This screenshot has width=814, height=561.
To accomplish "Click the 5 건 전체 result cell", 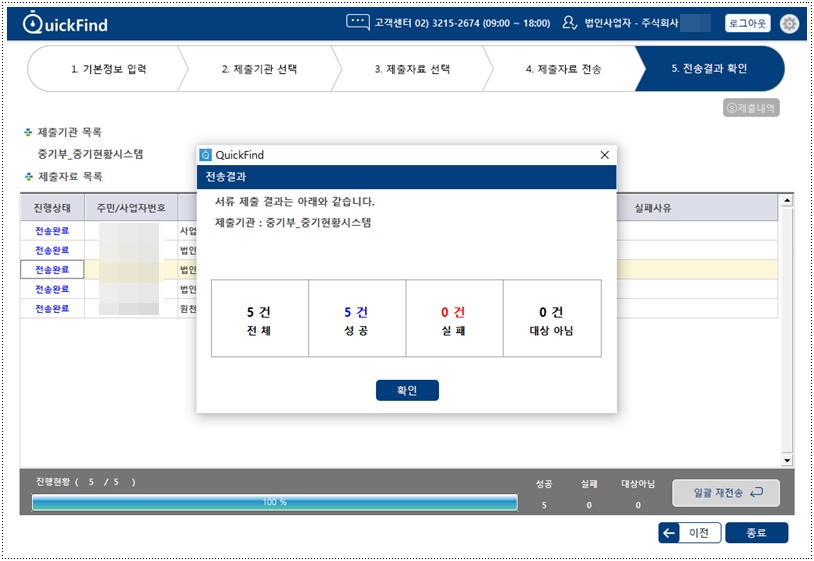I will tap(260, 318).
